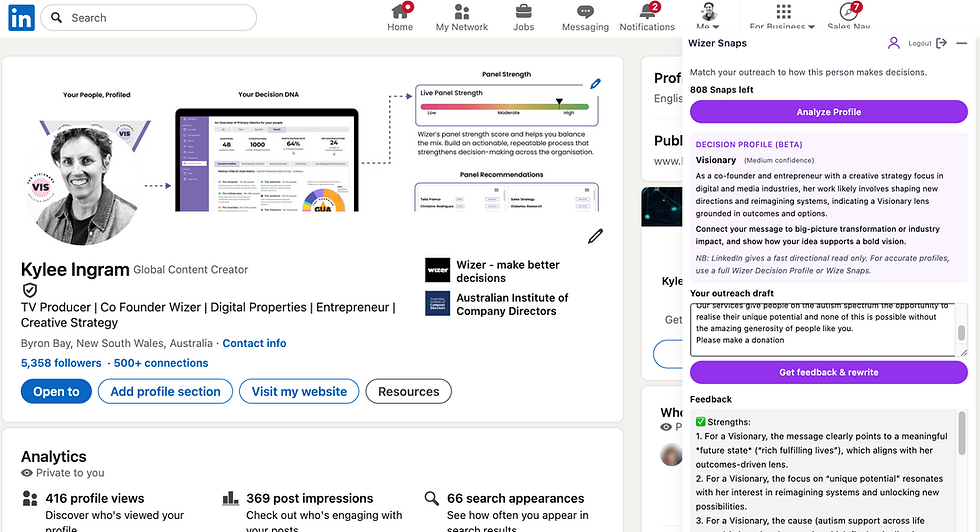
Task: Edit the profile banner image pencil
Action: point(596,84)
